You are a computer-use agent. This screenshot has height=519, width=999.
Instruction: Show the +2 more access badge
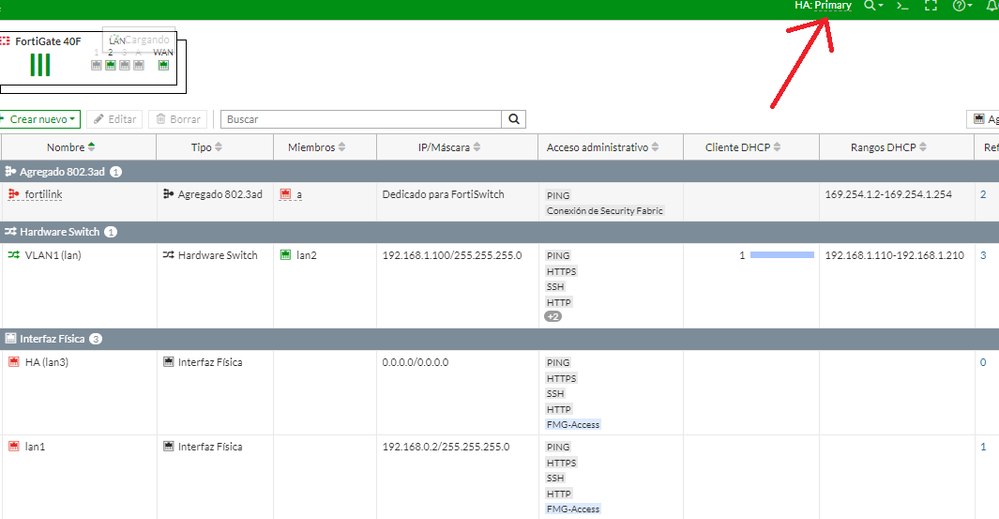coord(552,316)
